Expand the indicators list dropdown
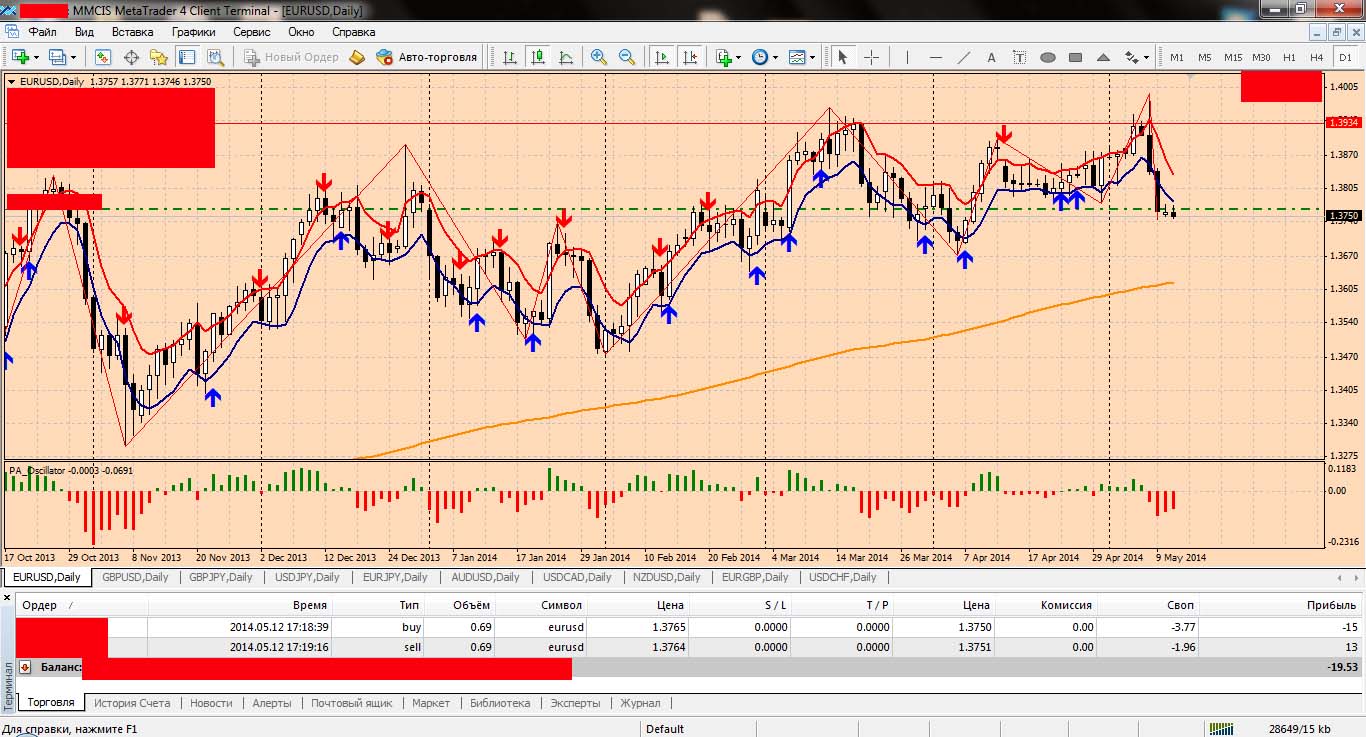Image resolution: width=1366 pixels, height=737 pixels. [738, 57]
